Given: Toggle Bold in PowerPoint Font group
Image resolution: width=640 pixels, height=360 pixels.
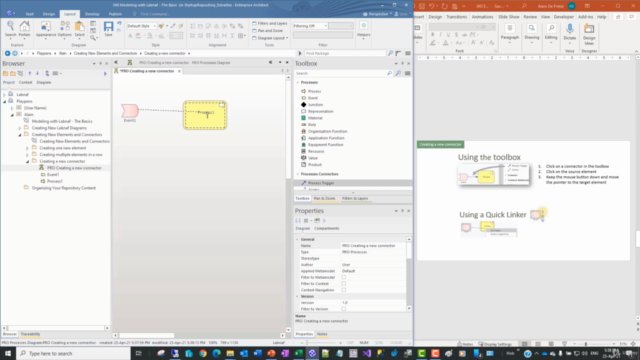Looking at the screenshot, I should point(433,35).
